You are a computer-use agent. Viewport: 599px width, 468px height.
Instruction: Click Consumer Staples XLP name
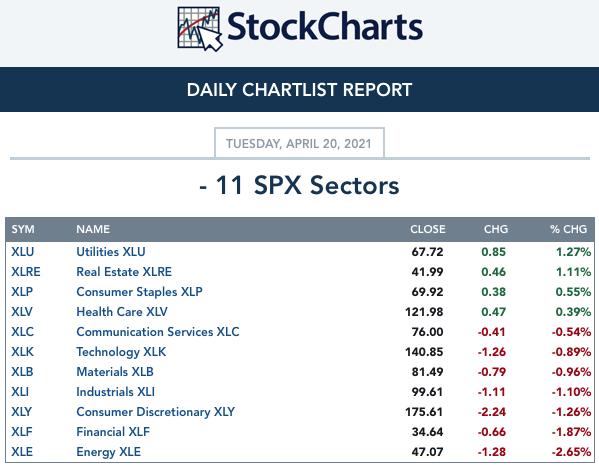point(139,292)
